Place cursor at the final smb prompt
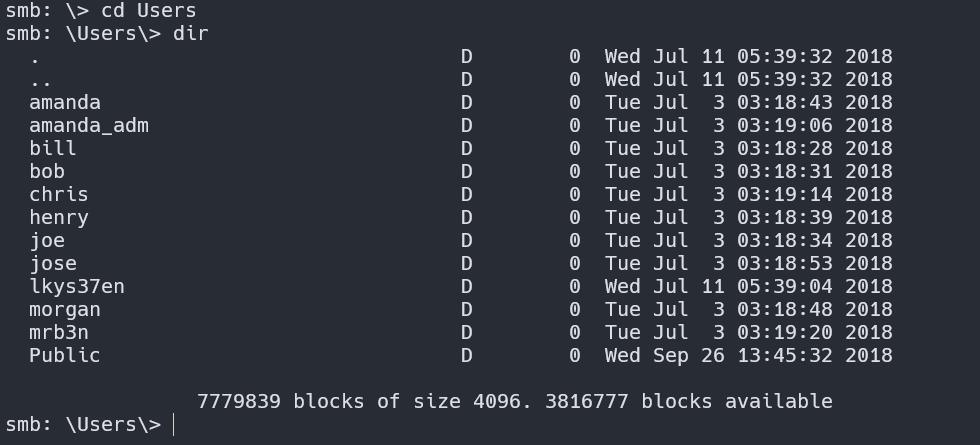980x445 pixels. (173, 424)
